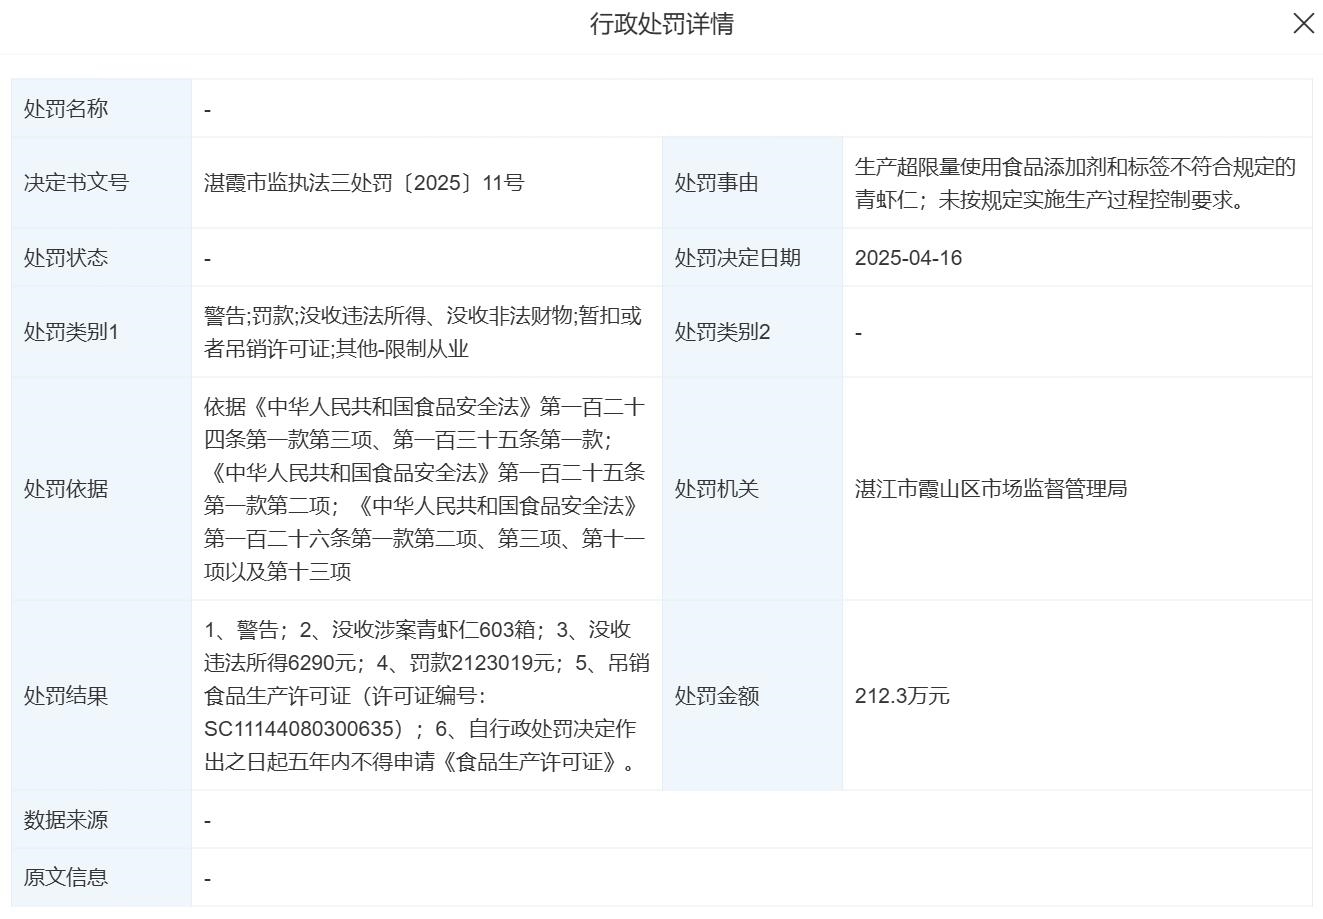Click the 行政处罚详情 title text
Screen dimensions: 1323x919
coord(661,24)
